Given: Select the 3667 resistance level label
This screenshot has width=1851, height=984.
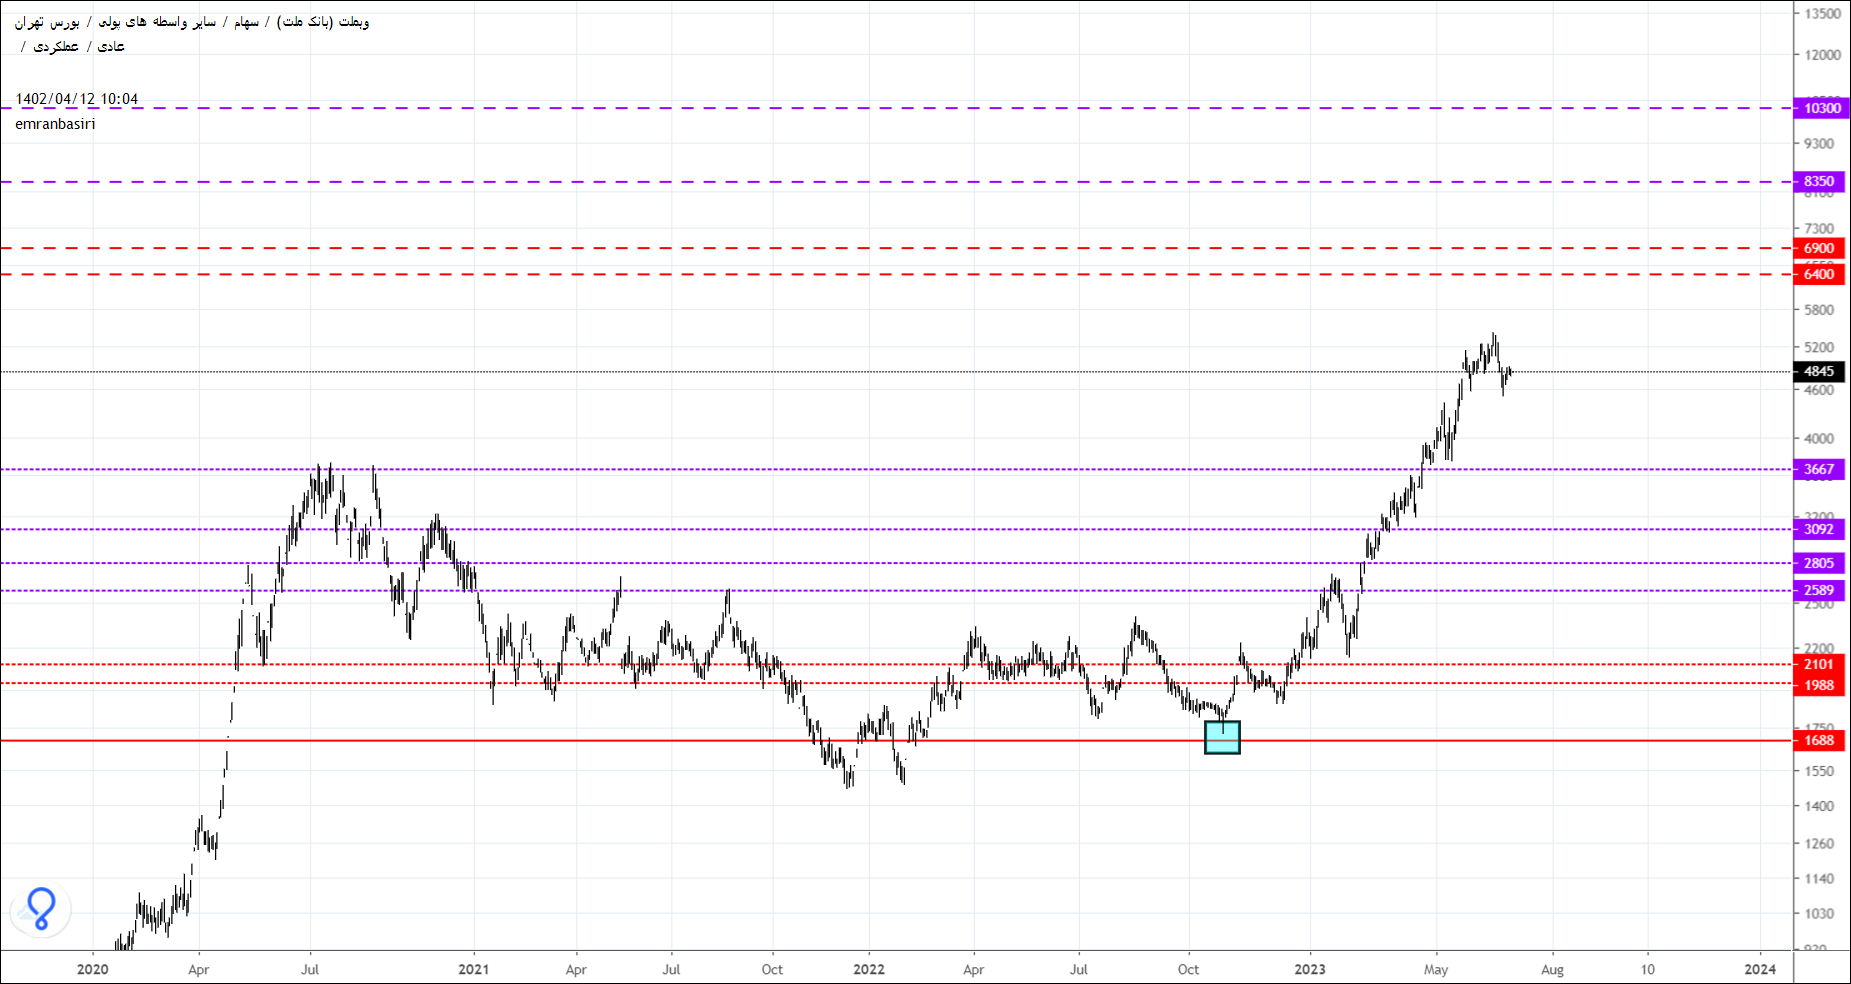Looking at the screenshot, I should point(1820,469).
